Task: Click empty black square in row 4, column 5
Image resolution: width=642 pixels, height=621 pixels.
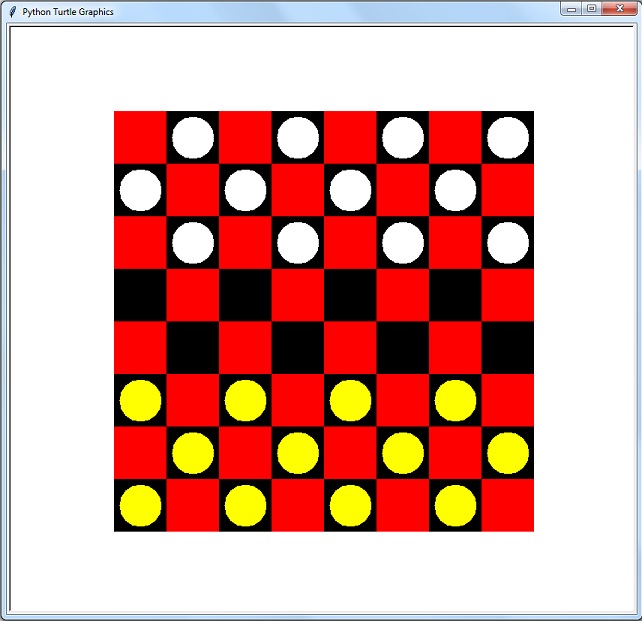Action: click(x=350, y=295)
